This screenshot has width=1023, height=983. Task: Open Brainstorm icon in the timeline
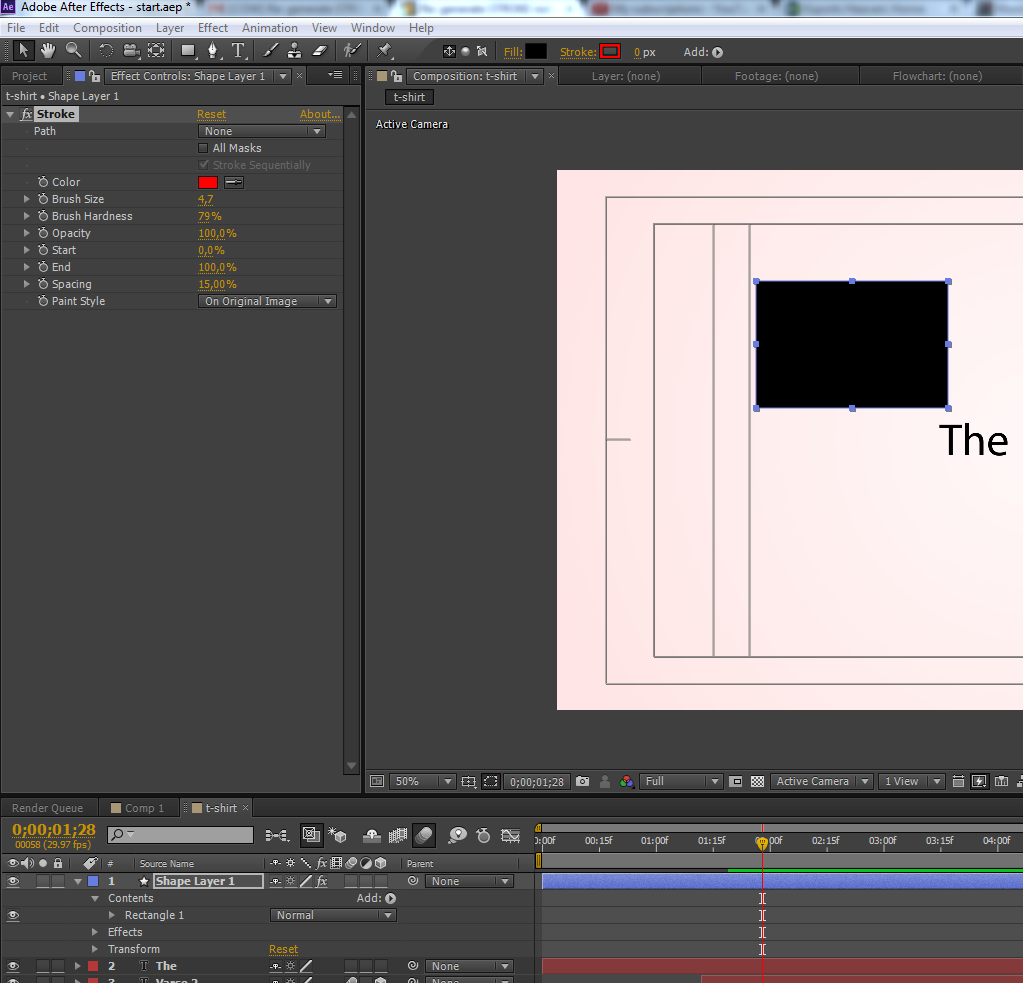pyautogui.click(x=457, y=836)
